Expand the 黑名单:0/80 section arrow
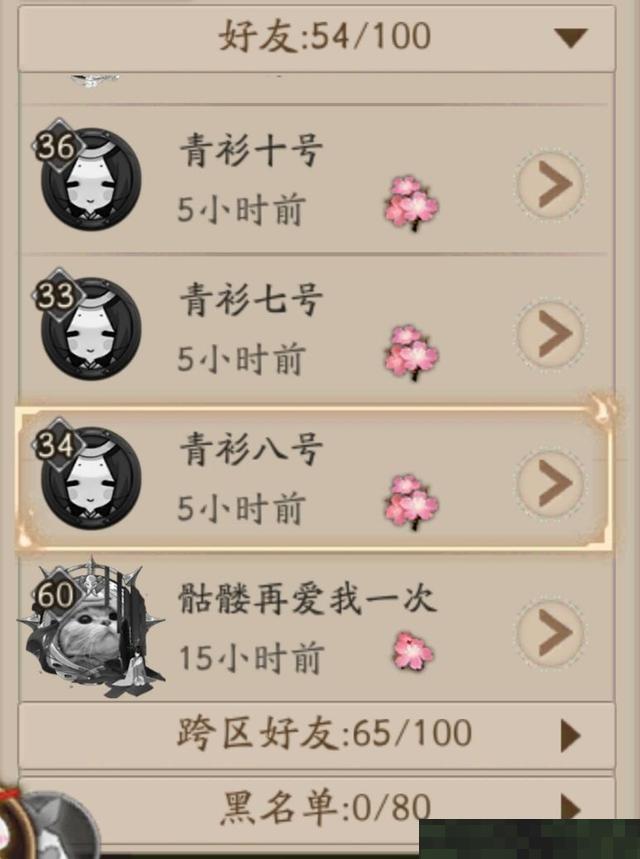 pos(570,807)
